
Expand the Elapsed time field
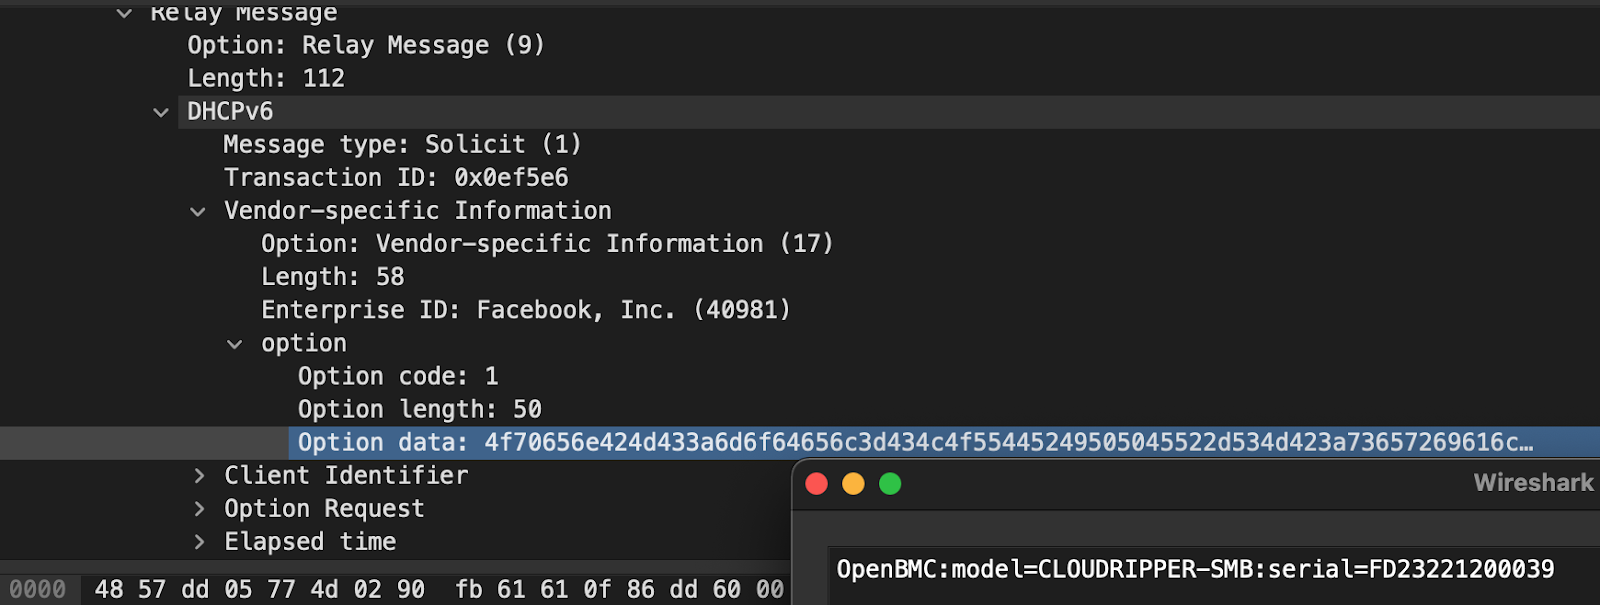click(x=197, y=541)
